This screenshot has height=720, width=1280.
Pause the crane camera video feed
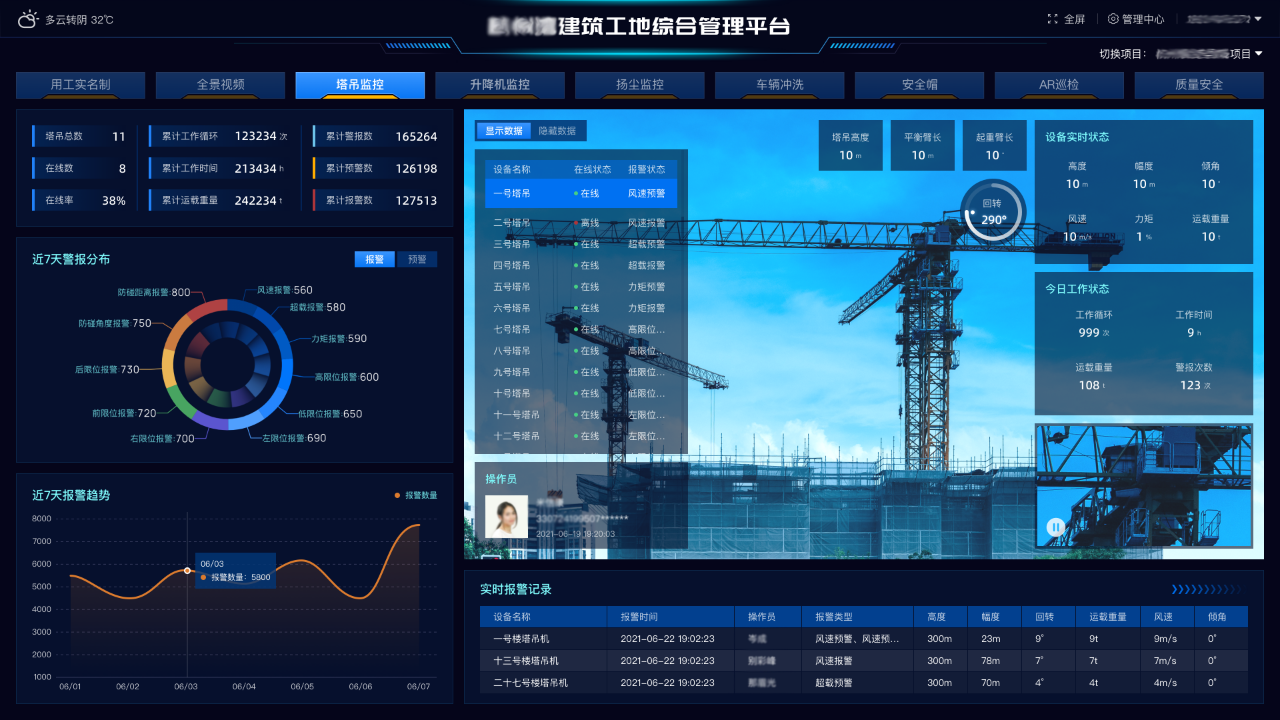(x=1054, y=527)
